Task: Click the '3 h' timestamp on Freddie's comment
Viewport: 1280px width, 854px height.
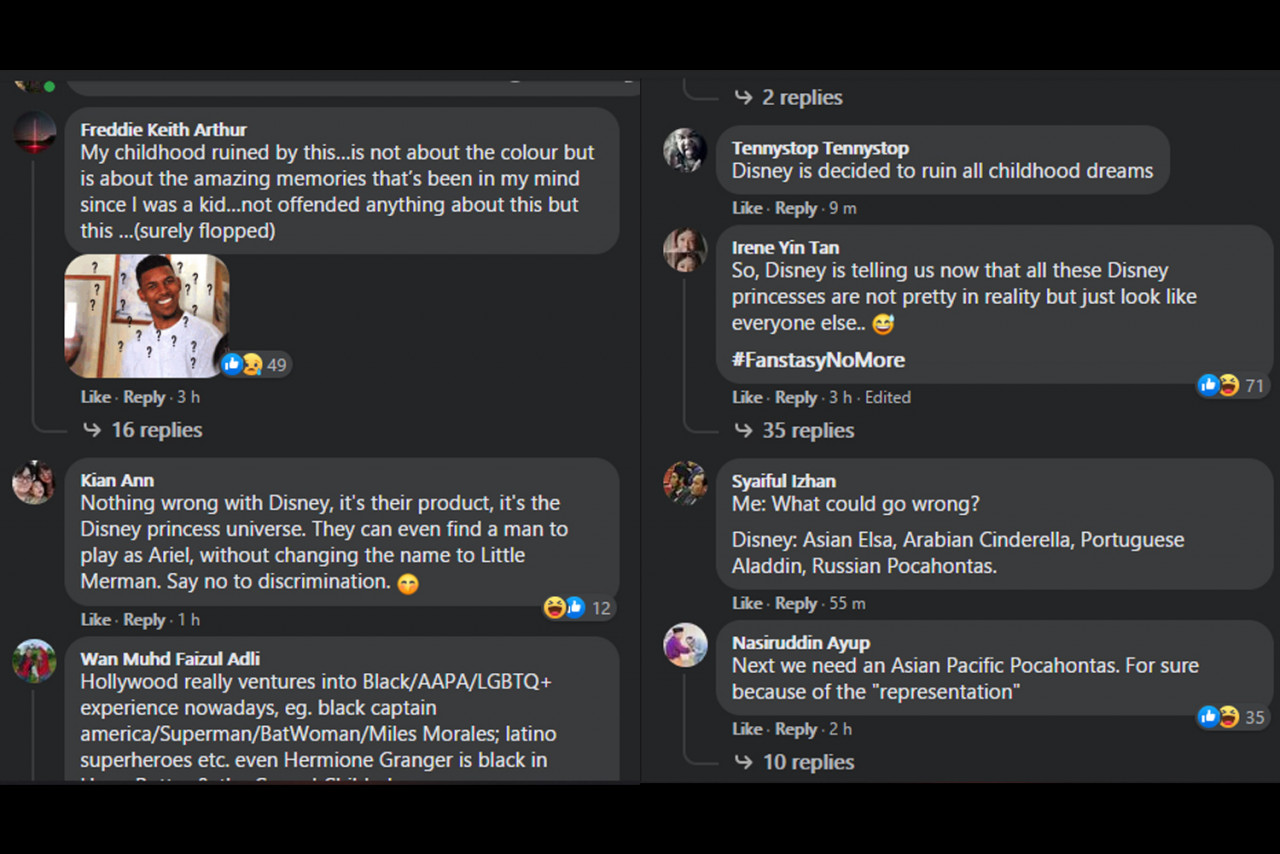Action: click(188, 397)
